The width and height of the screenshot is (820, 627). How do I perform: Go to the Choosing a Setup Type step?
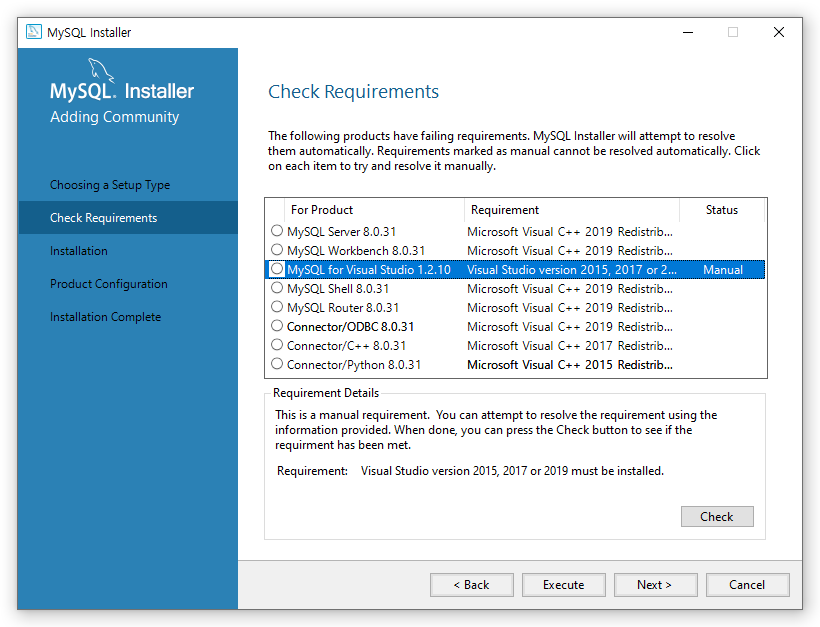click(110, 185)
